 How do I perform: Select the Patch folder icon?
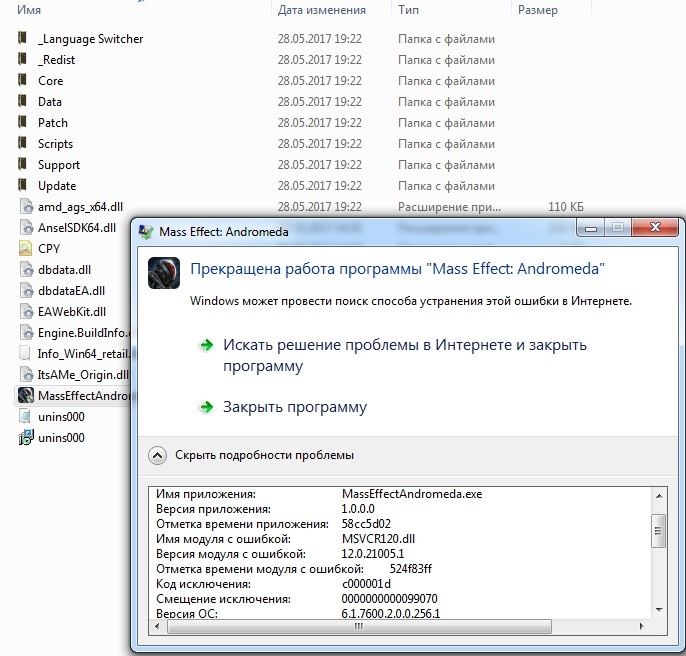click(23, 122)
